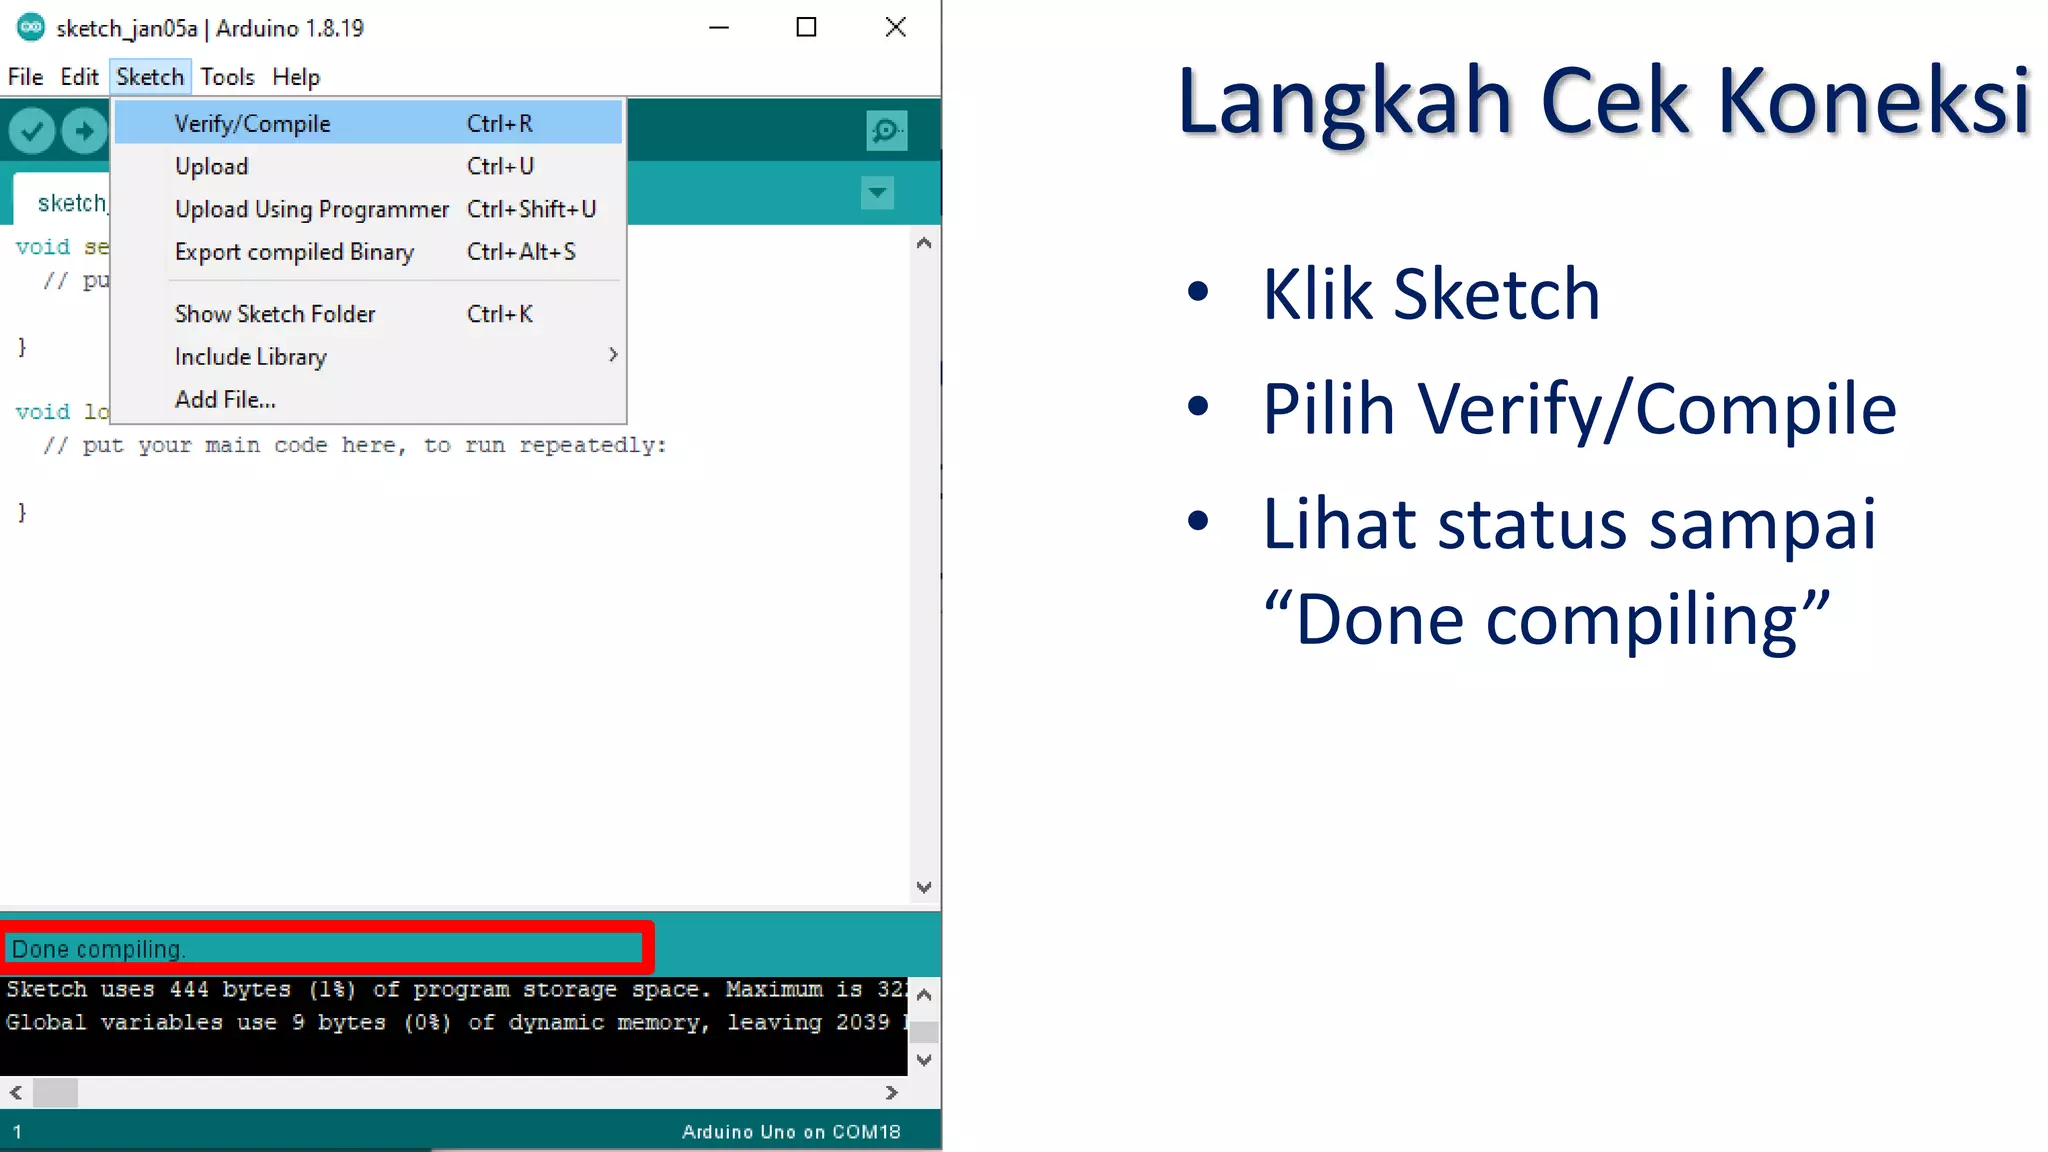Screen dimensions: 2048x1152
Task: Select Show Sketch Folder entry
Action: tap(368, 314)
